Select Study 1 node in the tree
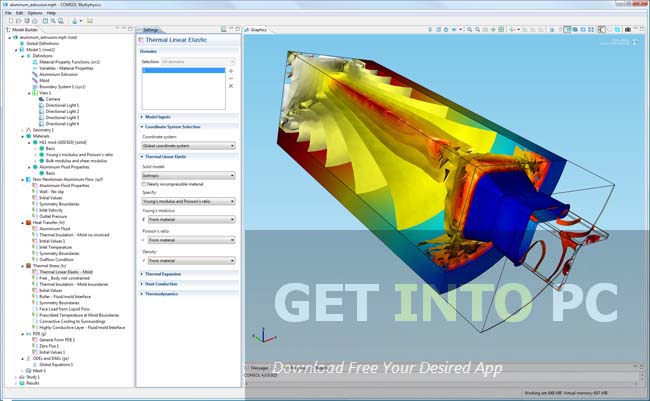 tap(33, 377)
